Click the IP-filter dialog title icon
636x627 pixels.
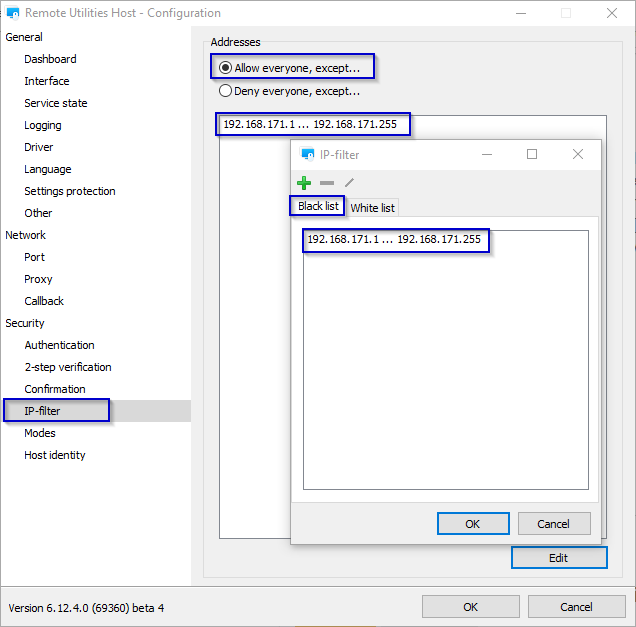pyautogui.click(x=307, y=155)
